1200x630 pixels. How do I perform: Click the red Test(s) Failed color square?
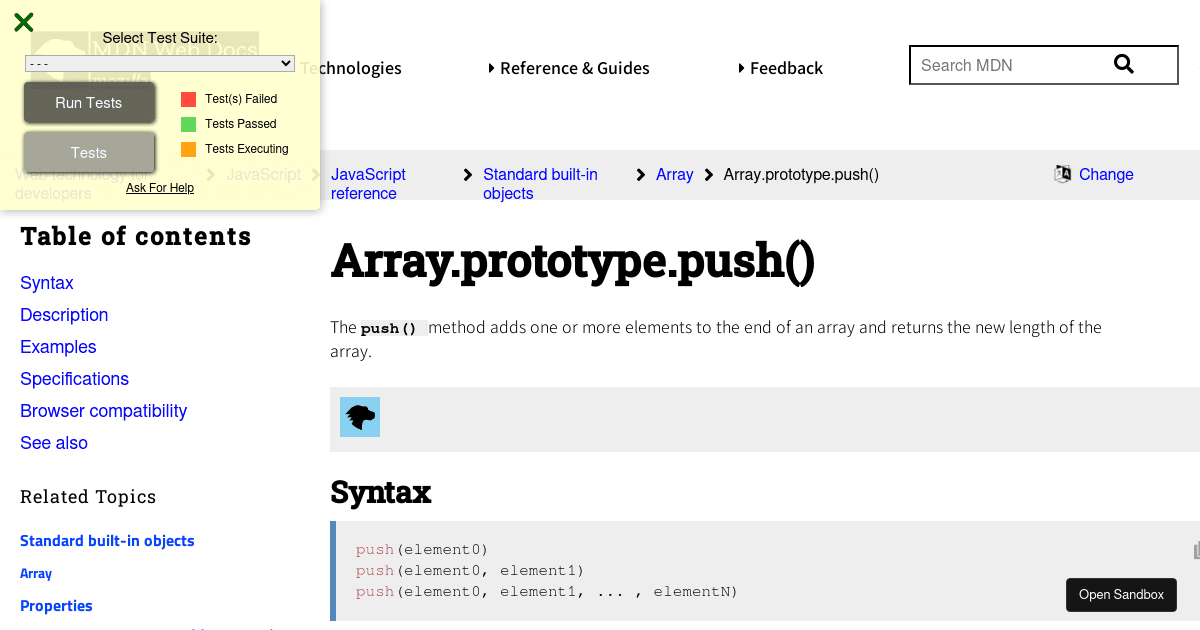click(187, 98)
